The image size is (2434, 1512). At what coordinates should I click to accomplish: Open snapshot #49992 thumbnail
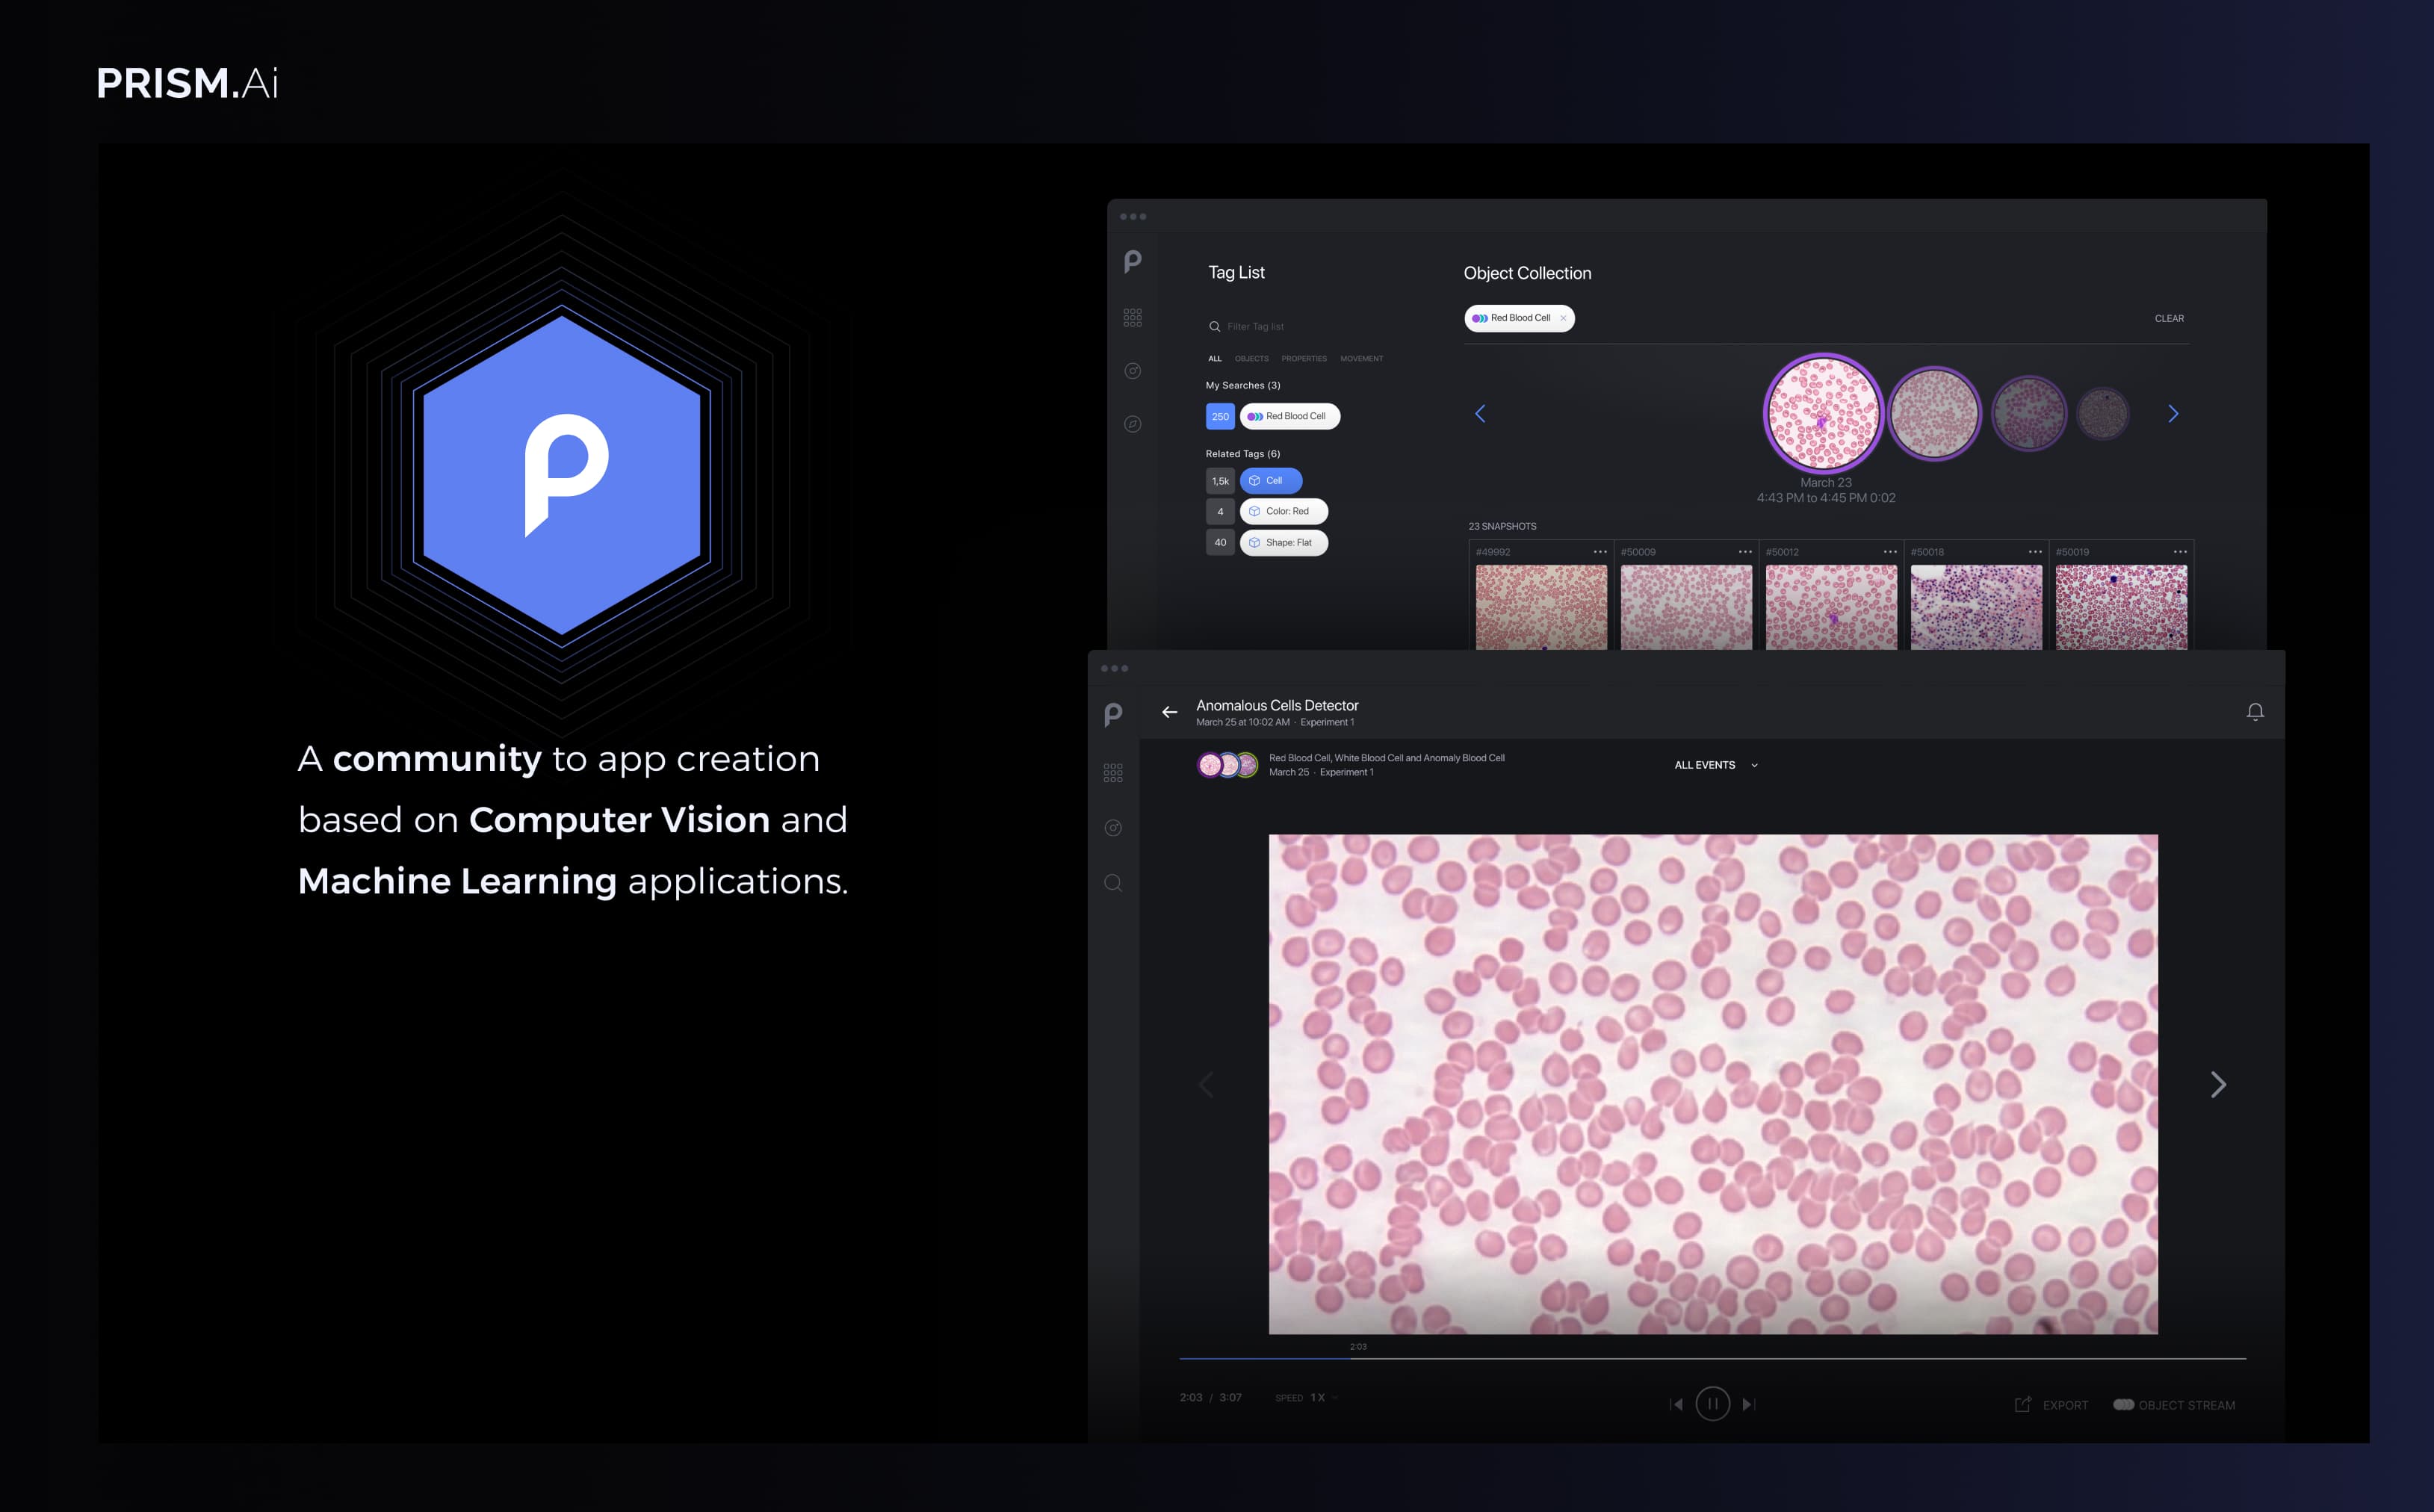pyautogui.click(x=1541, y=607)
